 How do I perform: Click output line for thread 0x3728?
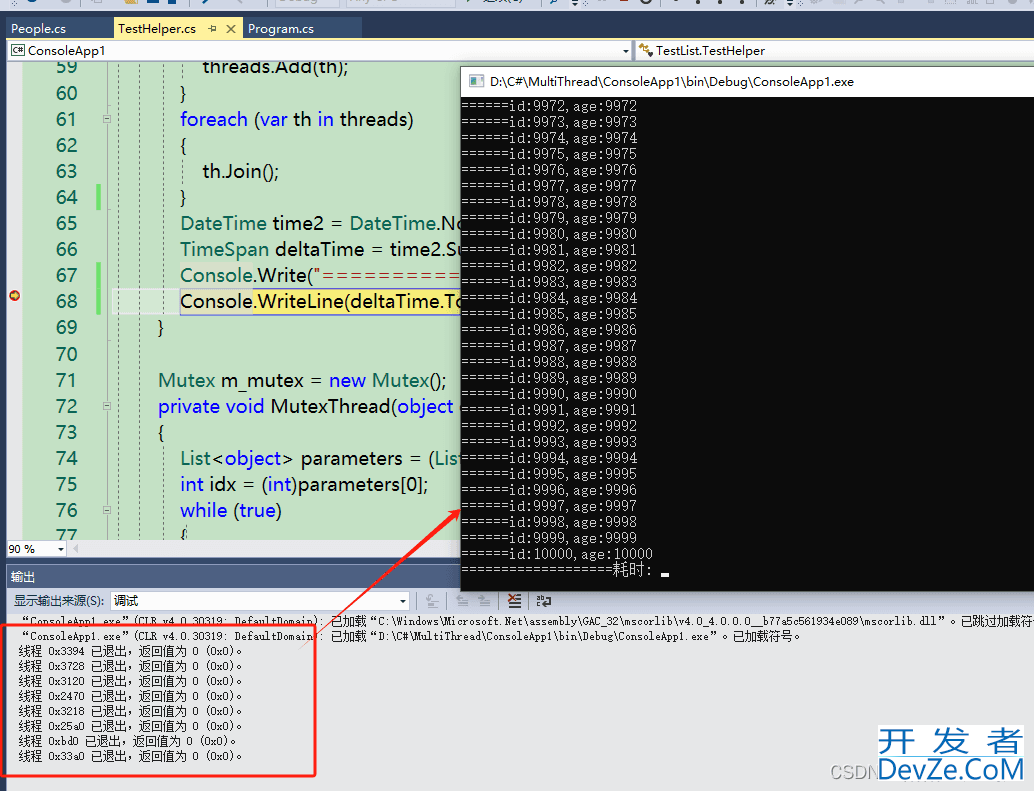pyautogui.click(x=131, y=666)
